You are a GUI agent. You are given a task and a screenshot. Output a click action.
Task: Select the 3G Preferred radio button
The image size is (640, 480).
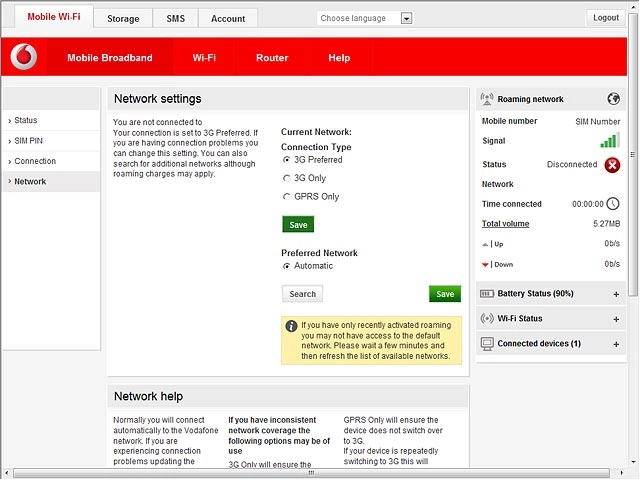(287, 160)
